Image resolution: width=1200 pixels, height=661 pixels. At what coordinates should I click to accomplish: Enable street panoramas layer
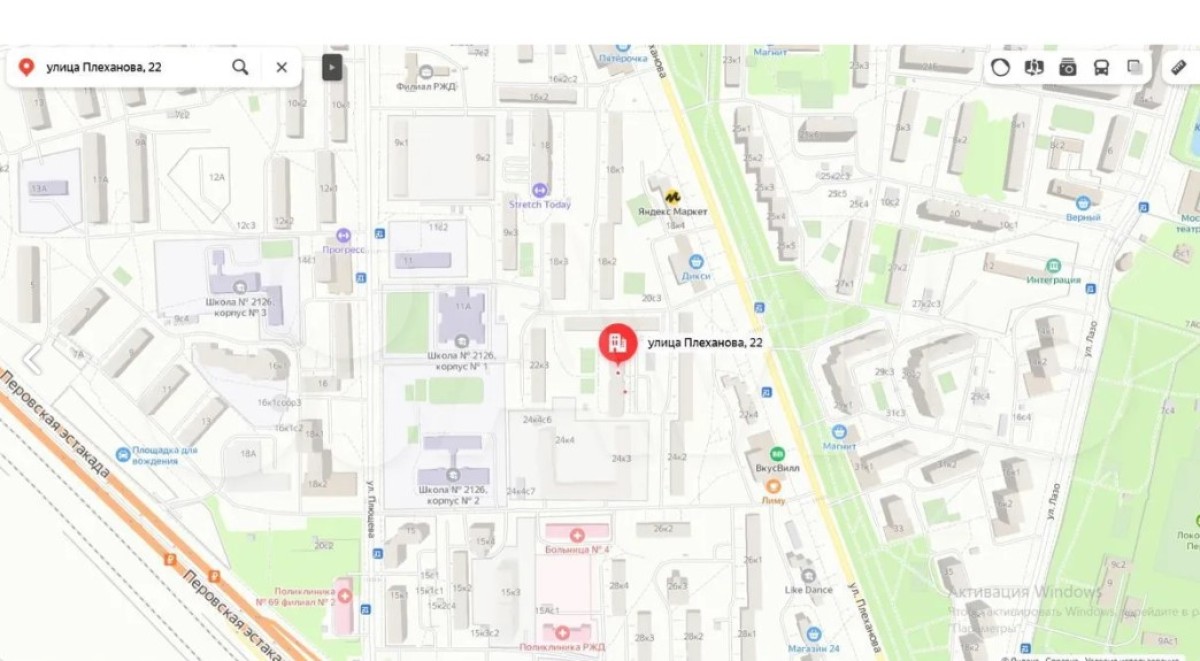click(x=1034, y=67)
